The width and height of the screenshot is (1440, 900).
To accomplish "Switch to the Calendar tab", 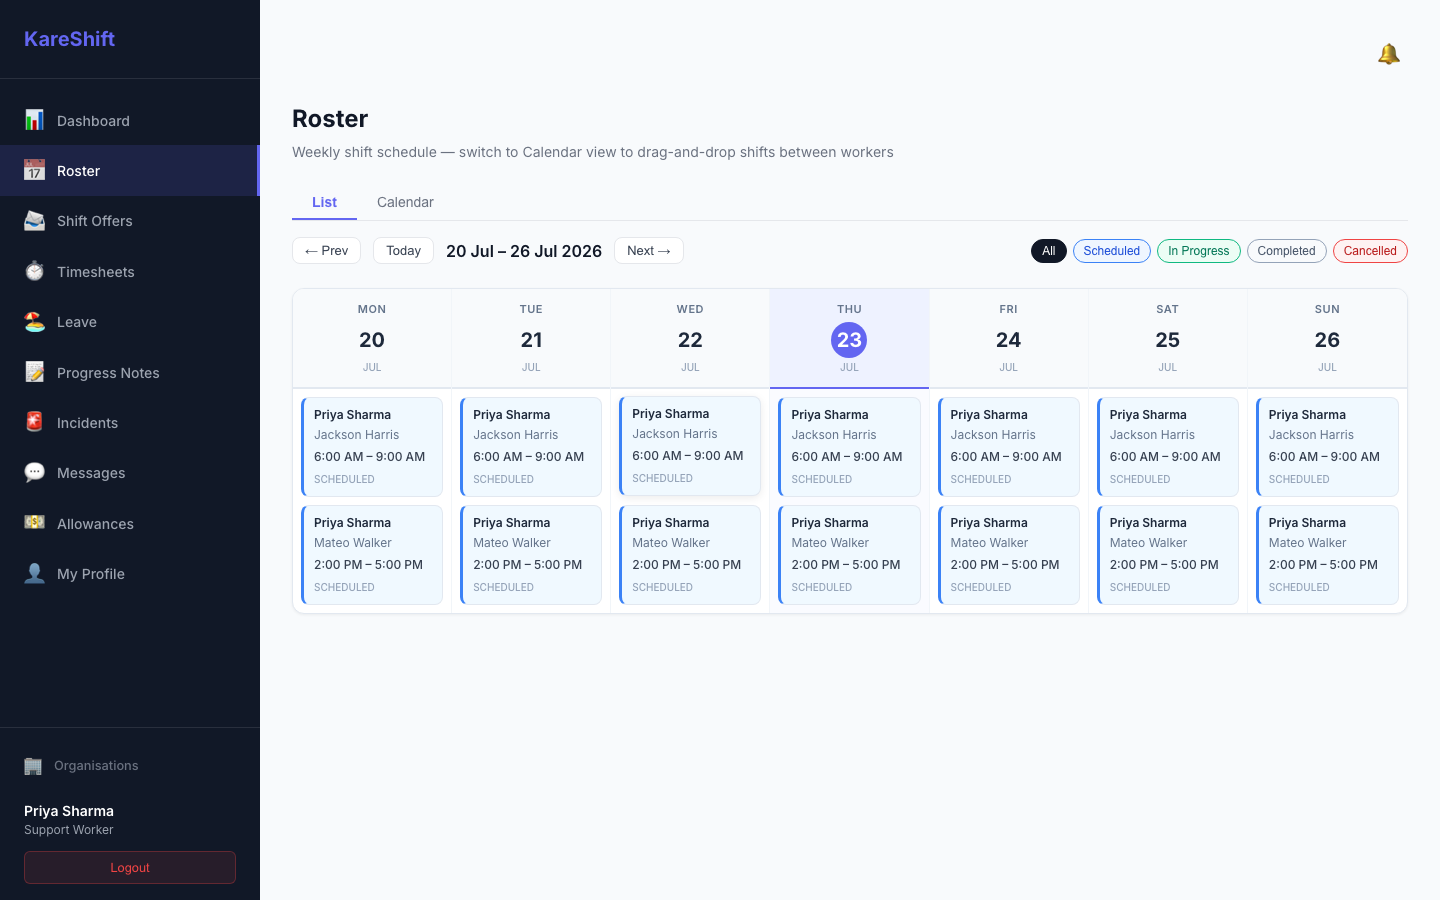I will [x=405, y=202].
